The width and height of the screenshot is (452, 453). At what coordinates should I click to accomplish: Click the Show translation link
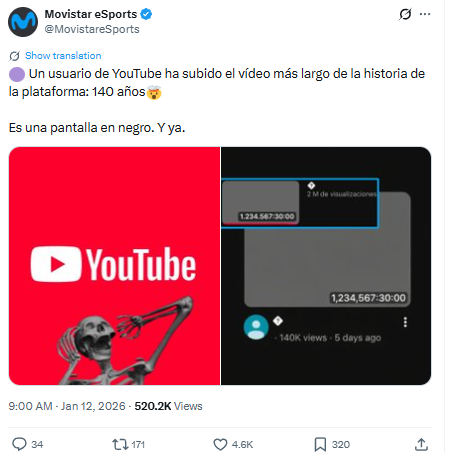tap(63, 56)
